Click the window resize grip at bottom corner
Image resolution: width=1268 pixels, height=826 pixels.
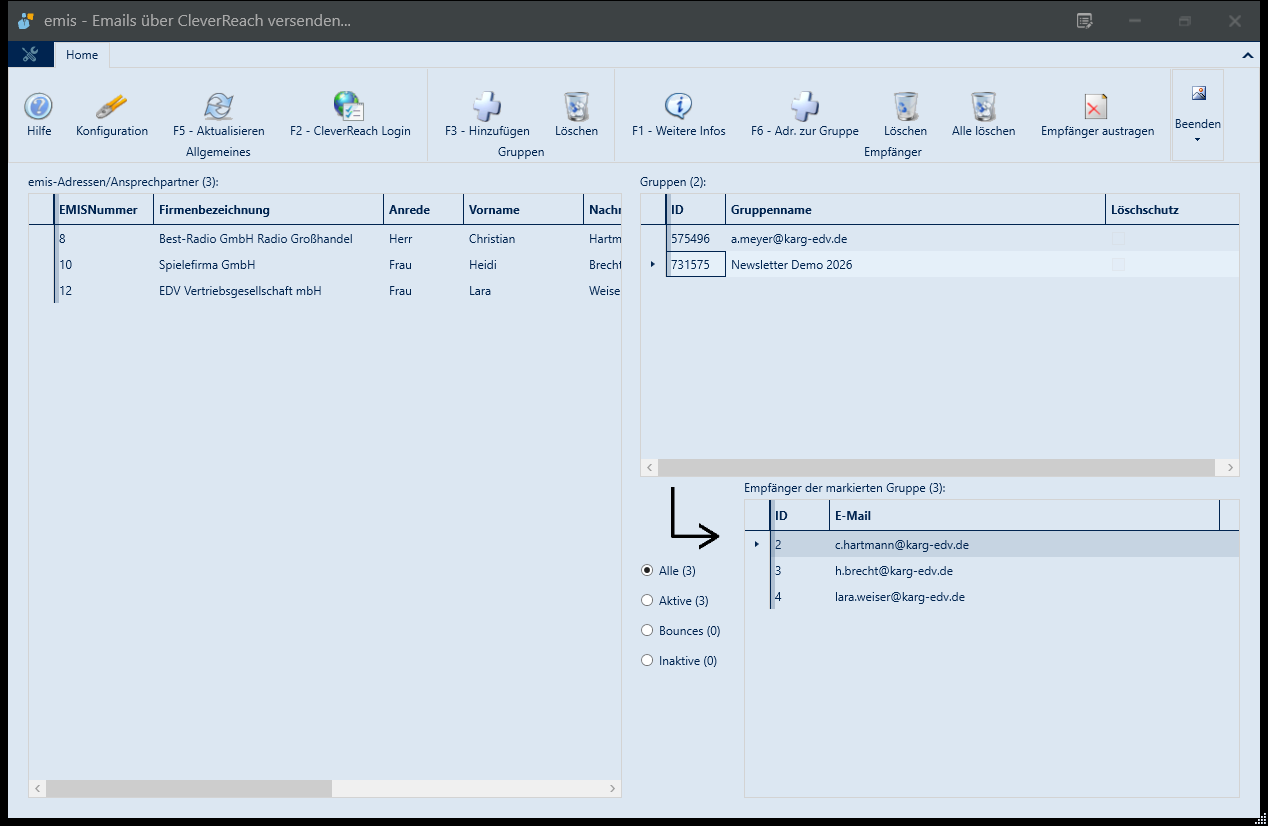click(1259, 817)
